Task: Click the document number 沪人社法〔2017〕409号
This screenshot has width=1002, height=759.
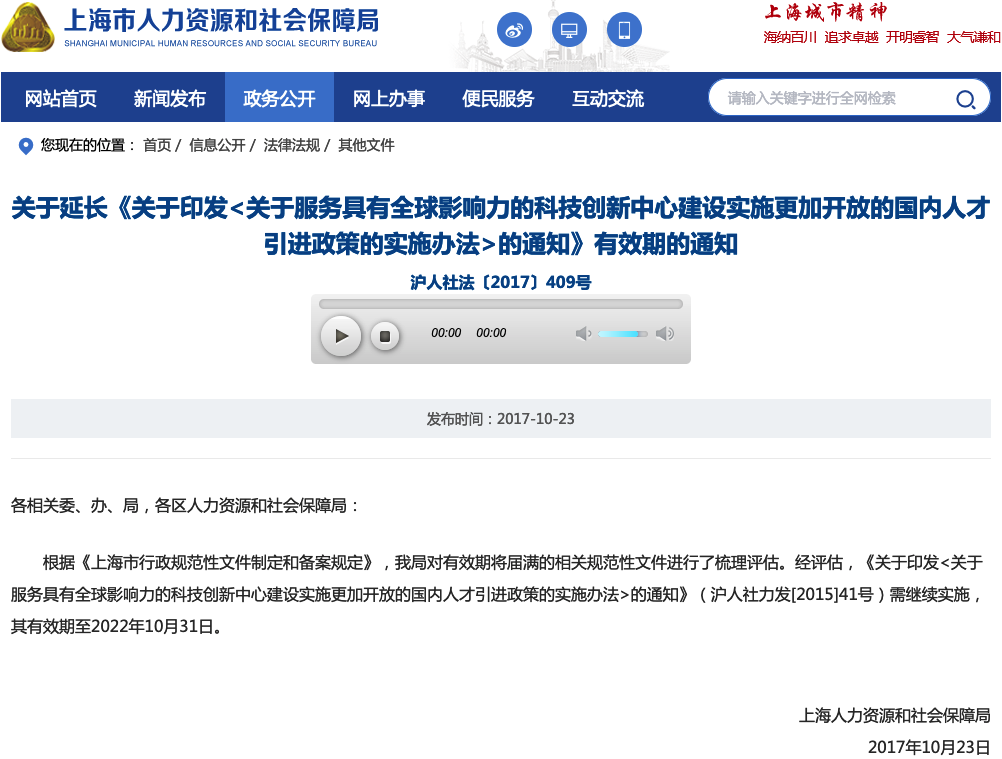Action: pyautogui.click(x=501, y=282)
